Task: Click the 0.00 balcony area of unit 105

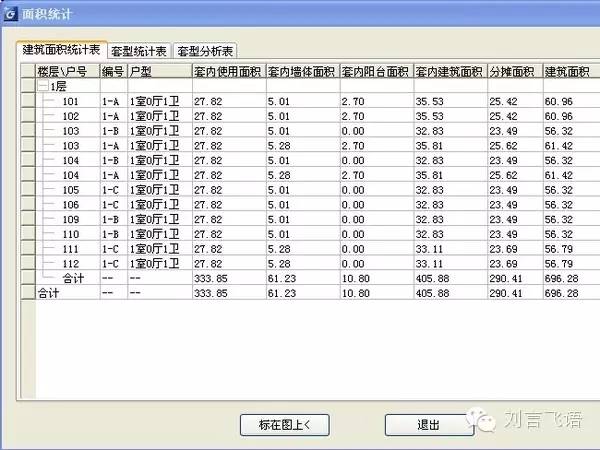Action: (353, 190)
